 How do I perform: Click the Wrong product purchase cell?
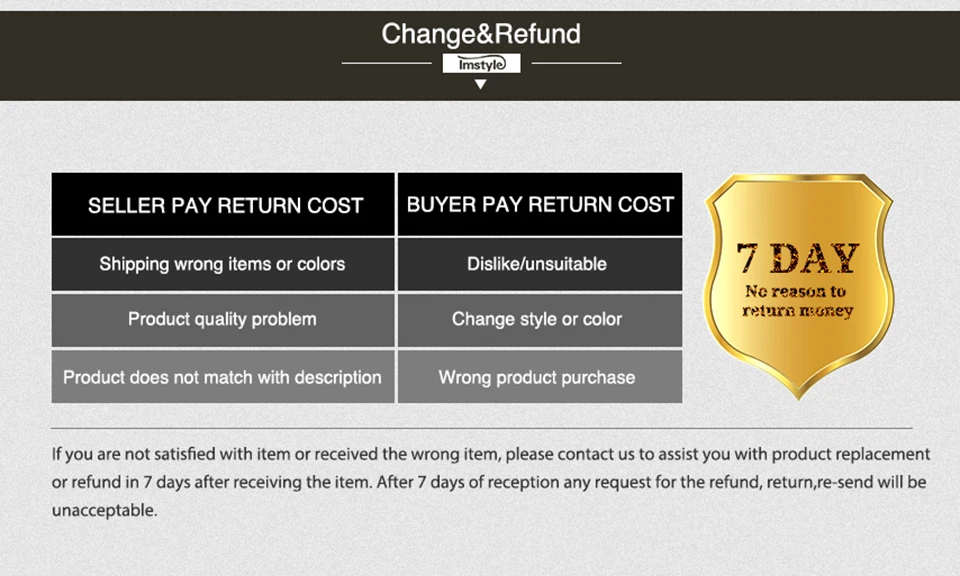pyautogui.click(x=540, y=376)
